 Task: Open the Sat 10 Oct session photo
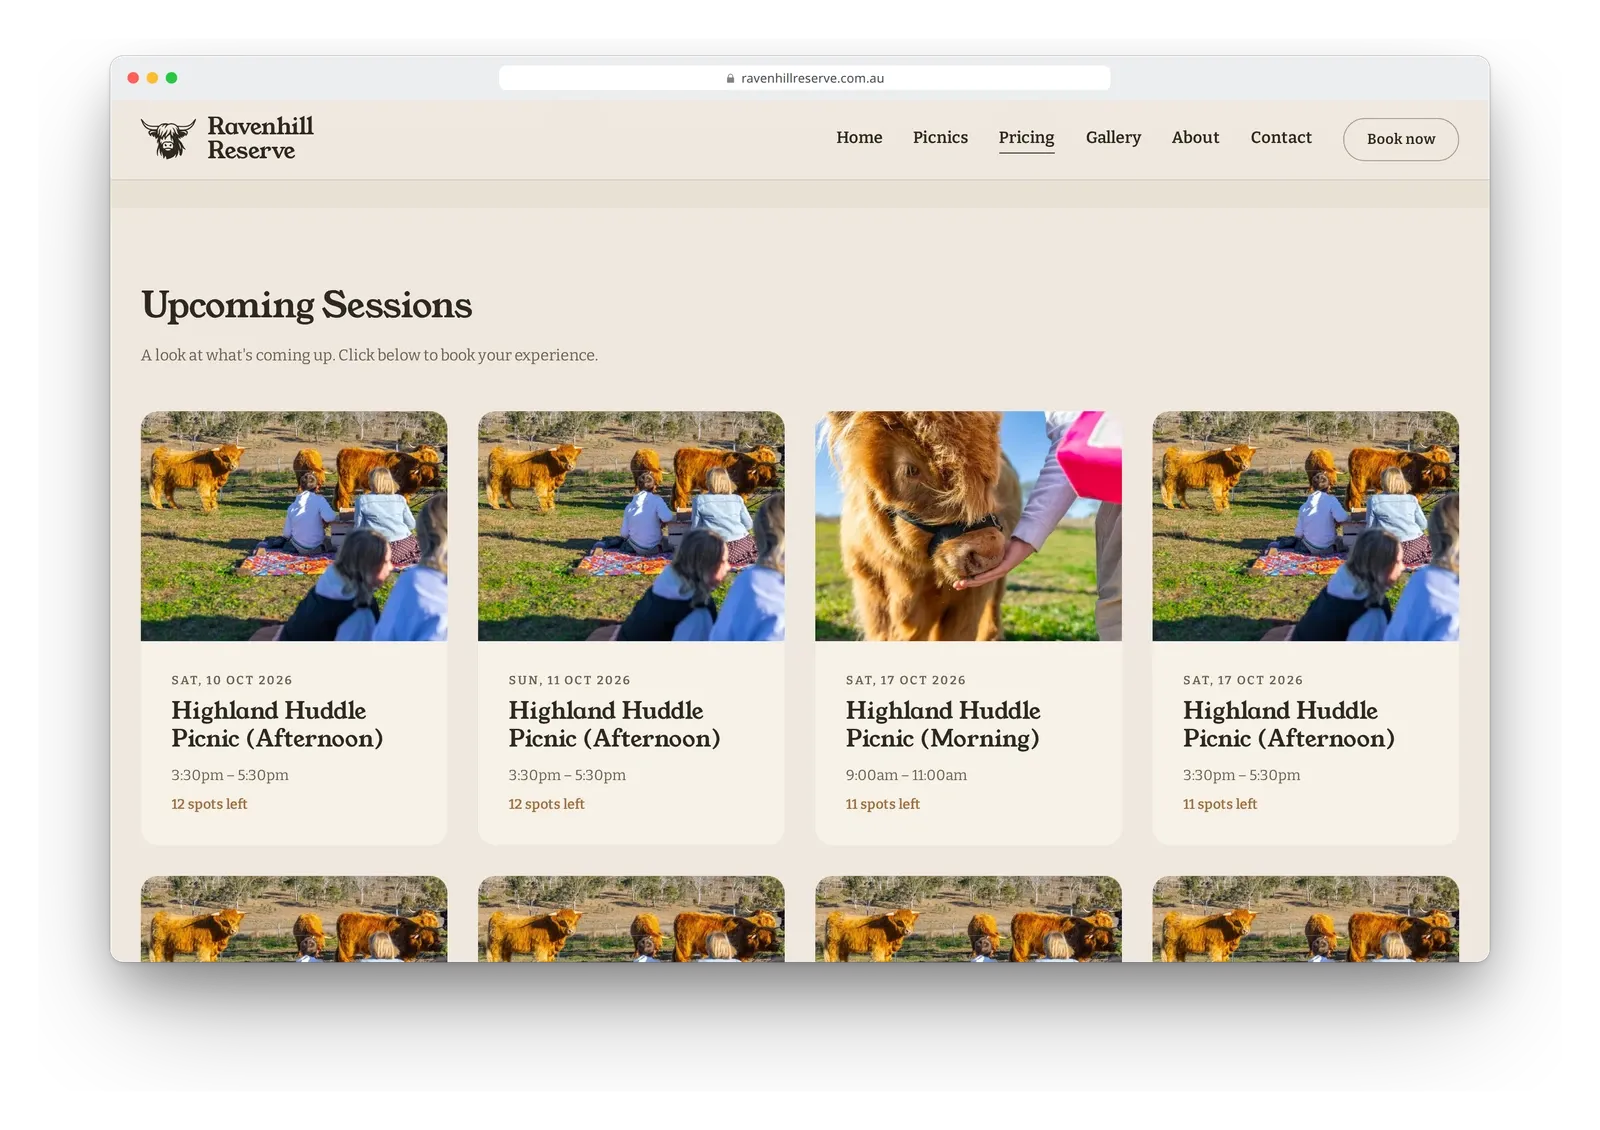pyautogui.click(x=294, y=526)
